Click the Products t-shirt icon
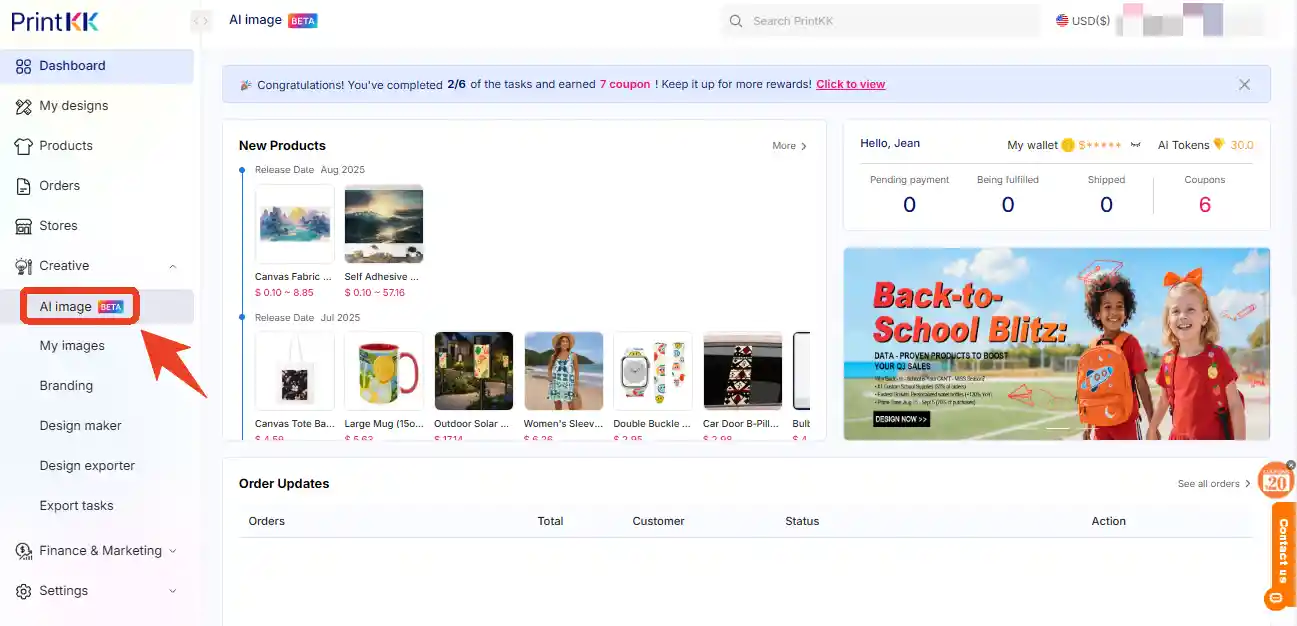Image resolution: width=1297 pixels, height=626 pixels. coord(24,146)
